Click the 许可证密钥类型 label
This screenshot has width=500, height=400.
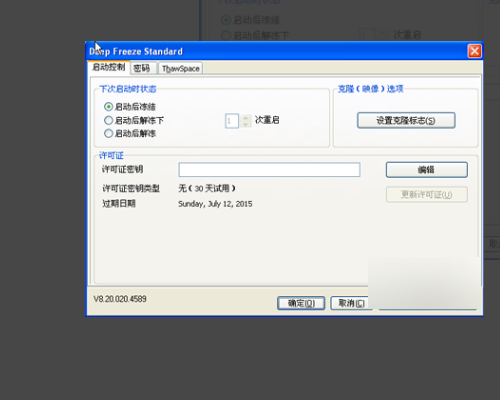point(131,188)
